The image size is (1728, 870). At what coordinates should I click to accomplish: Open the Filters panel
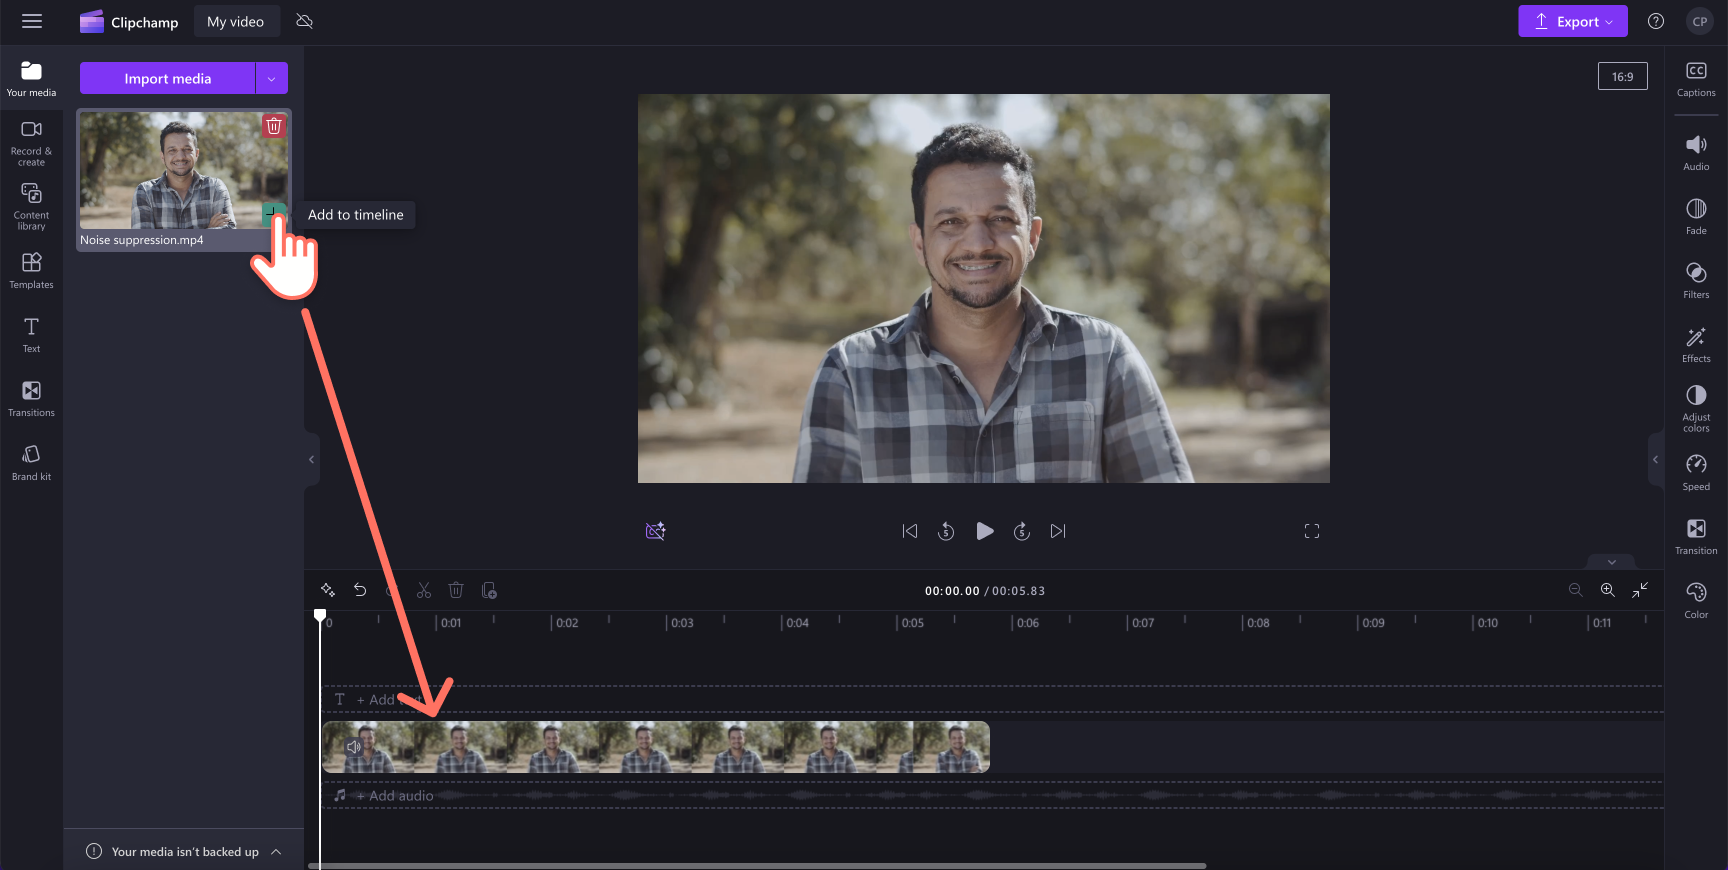tap(1696, 281)
